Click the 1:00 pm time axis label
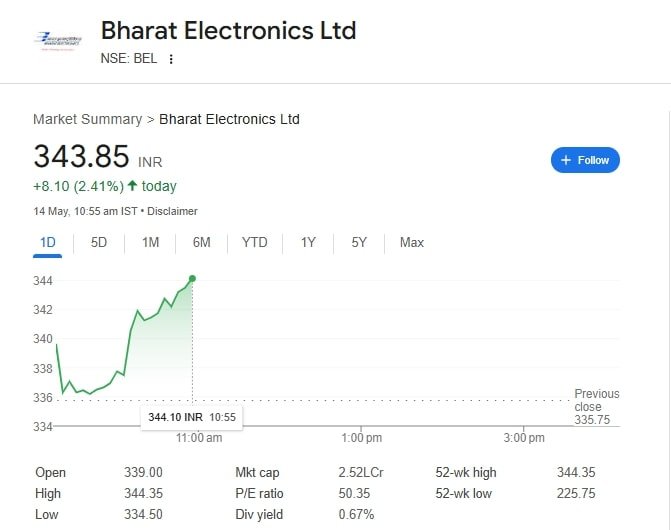Viewport: 671px width, 530px height. [361, 438]
